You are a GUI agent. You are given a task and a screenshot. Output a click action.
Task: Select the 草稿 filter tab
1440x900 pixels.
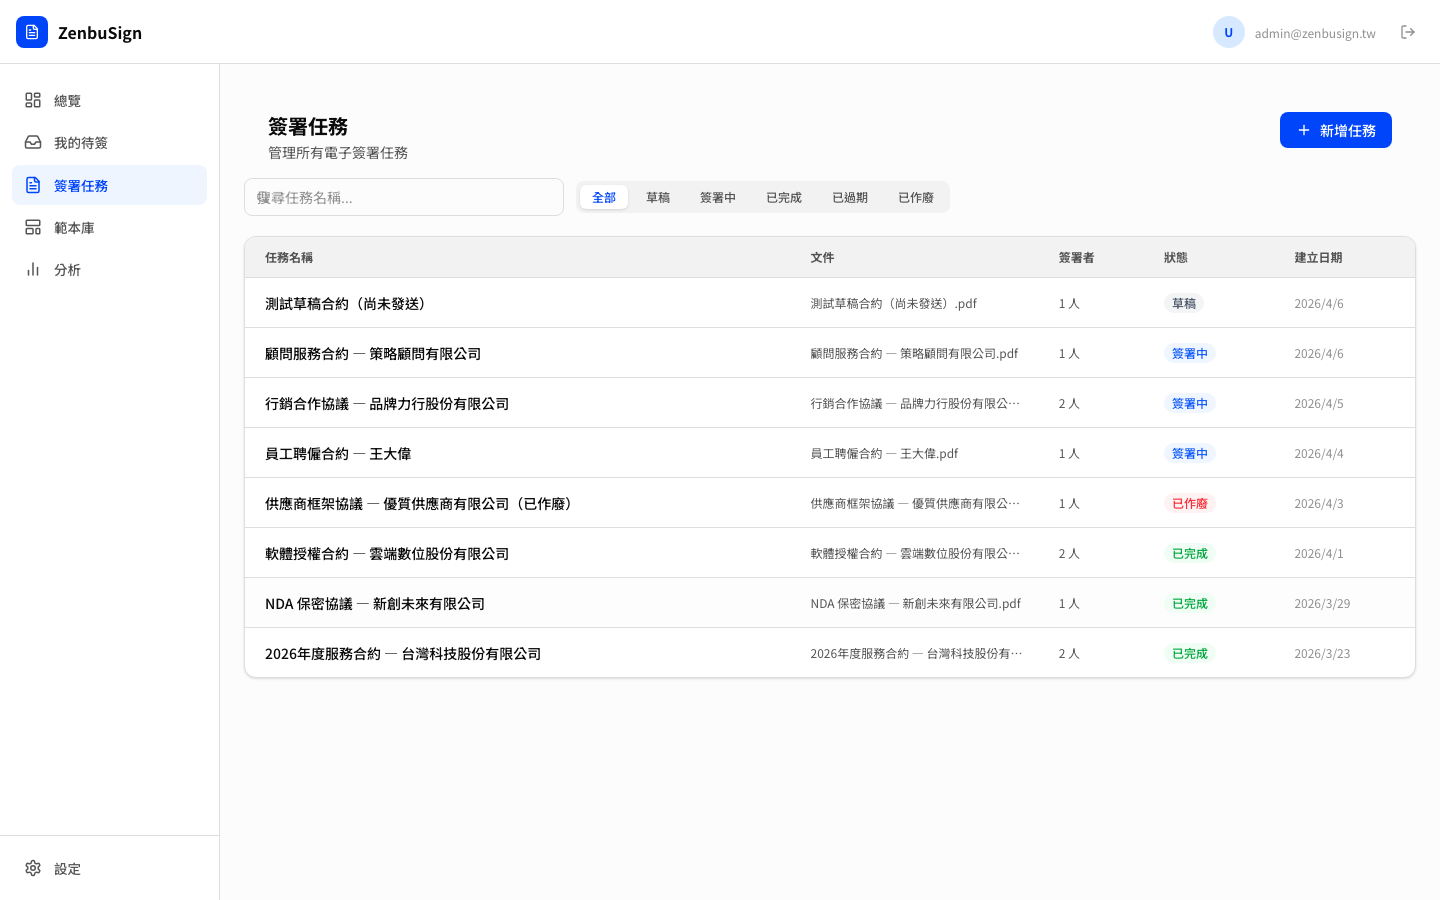pyautogui.click(x=658, y=197)
